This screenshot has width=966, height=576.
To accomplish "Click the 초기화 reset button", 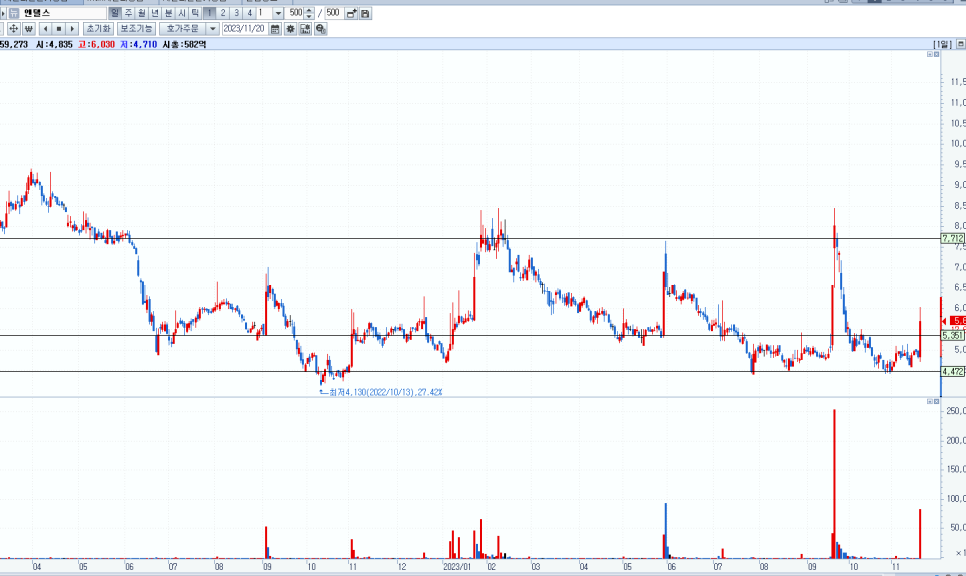I will pos(99,29).
